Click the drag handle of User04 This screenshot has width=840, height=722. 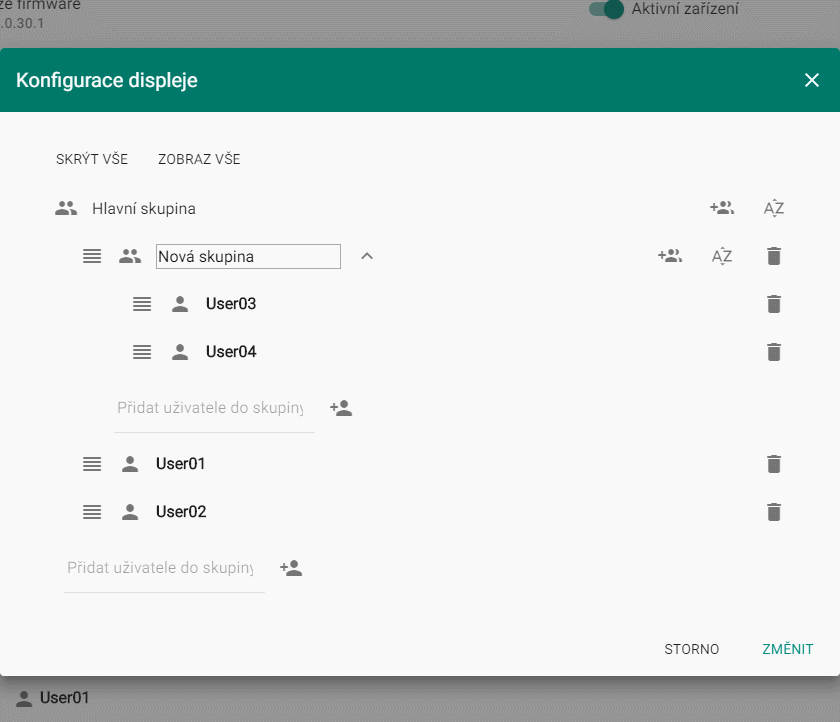(142, 352)
